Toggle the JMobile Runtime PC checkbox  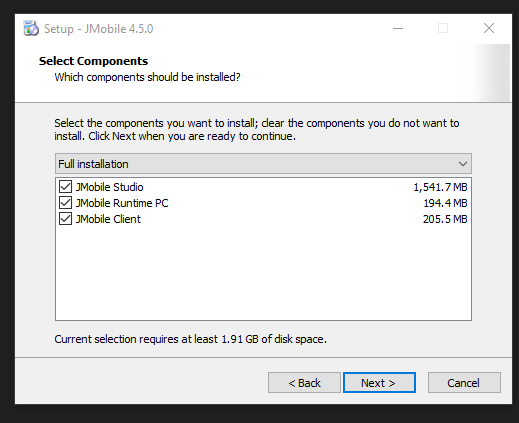[65, 203]
